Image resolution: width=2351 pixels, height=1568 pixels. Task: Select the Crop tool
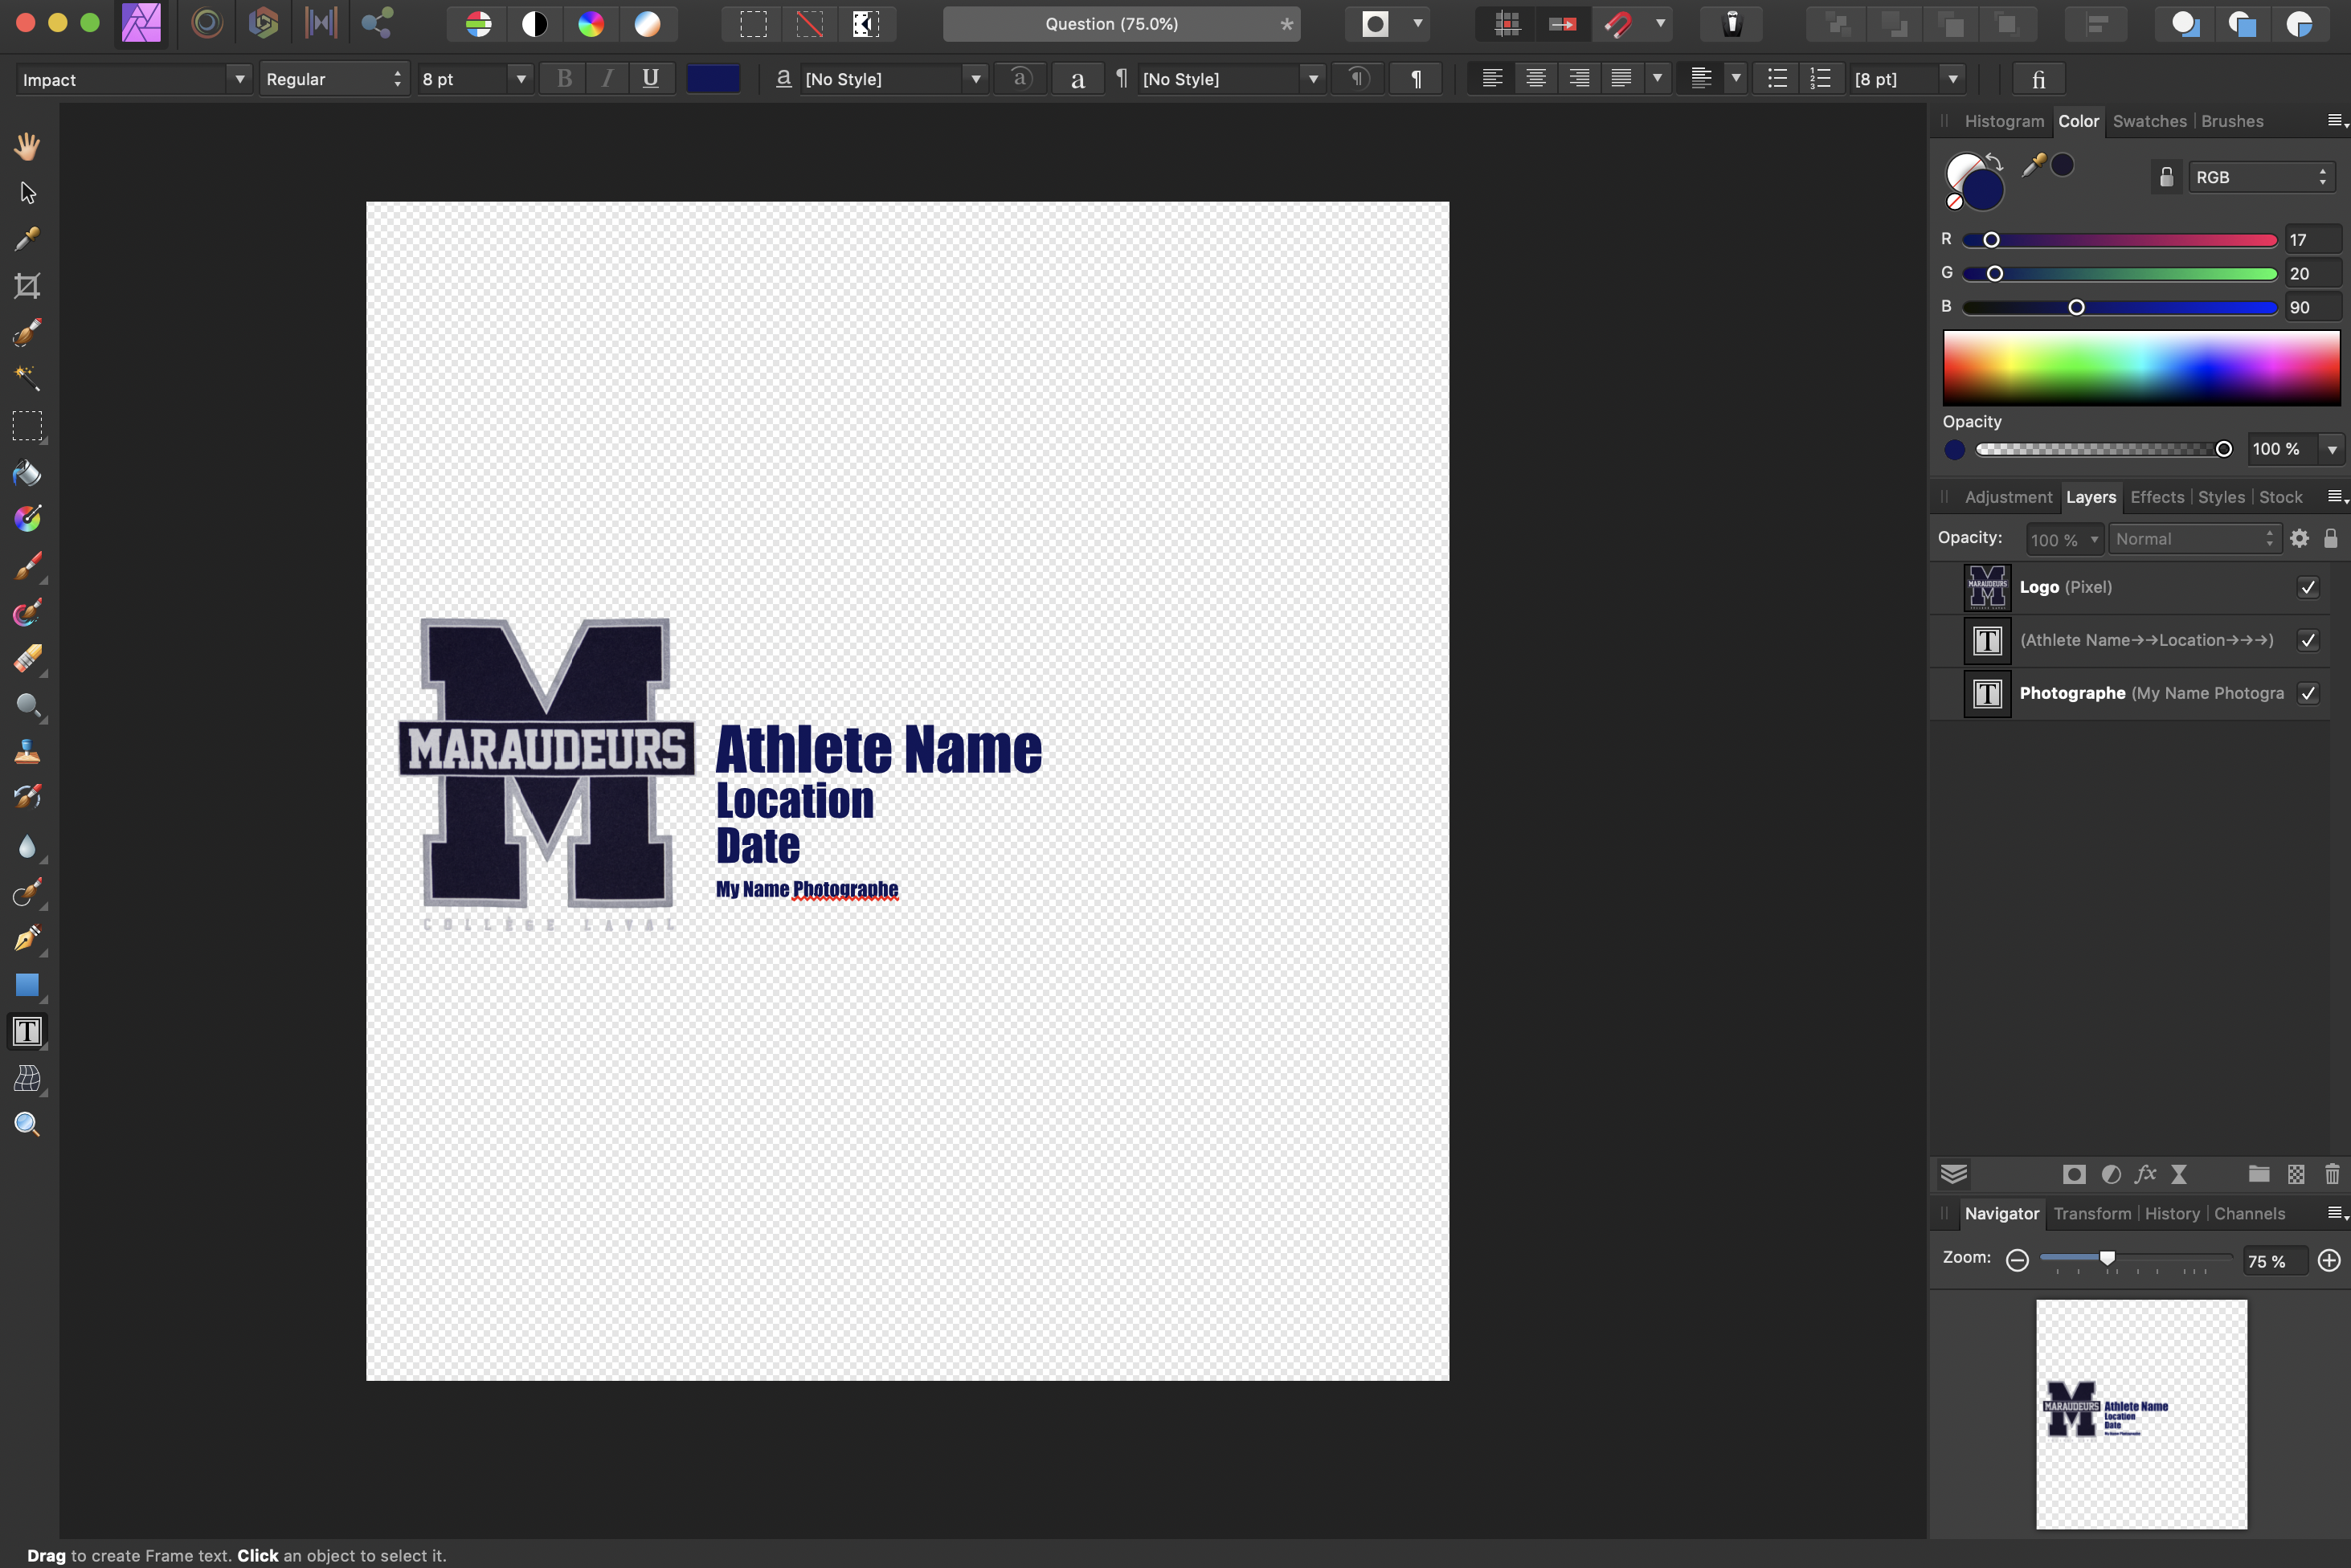tap(27, 286)
